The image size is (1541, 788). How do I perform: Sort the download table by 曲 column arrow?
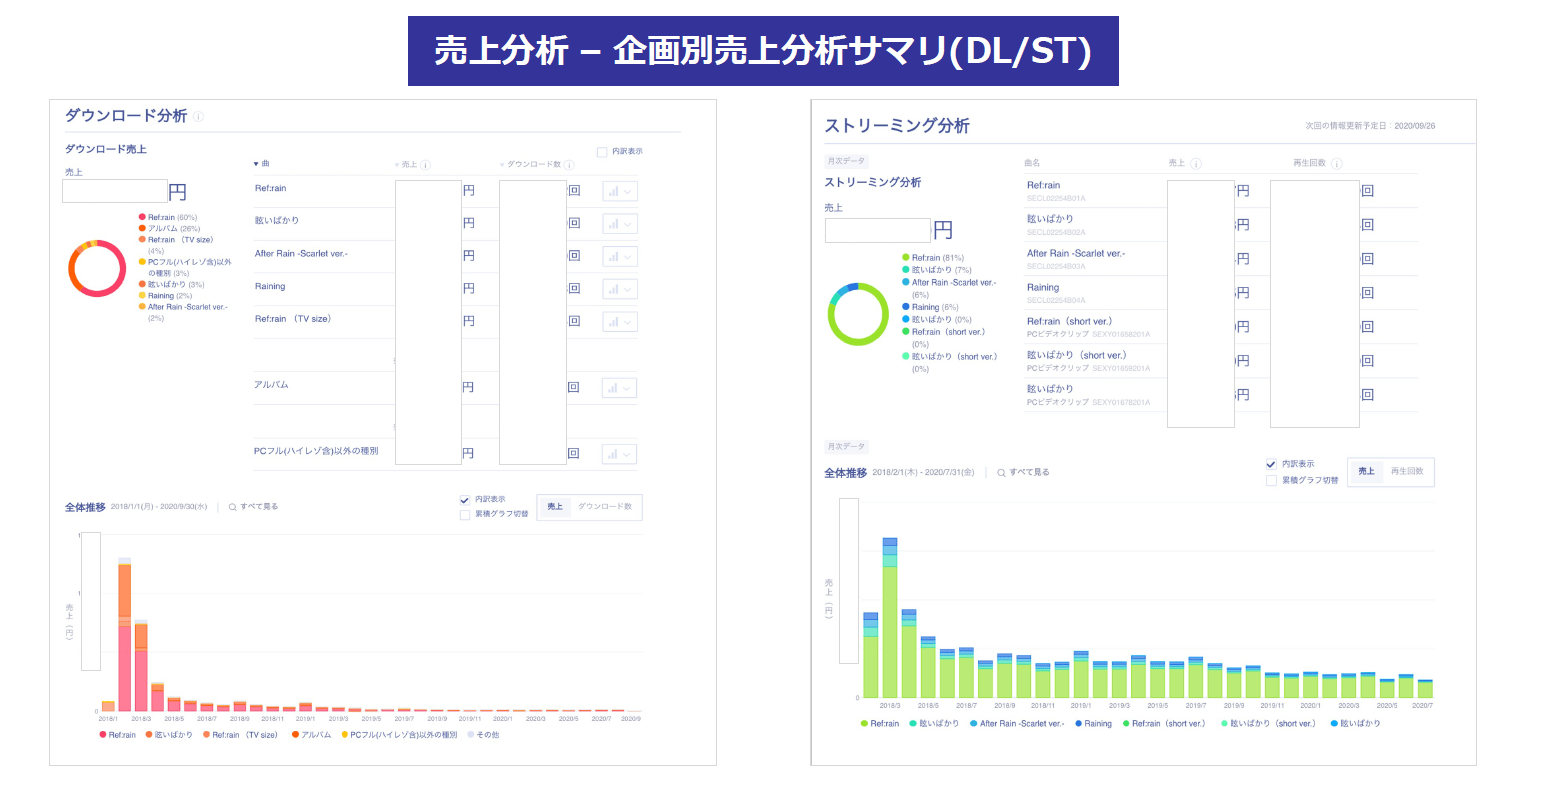[257, 164]
